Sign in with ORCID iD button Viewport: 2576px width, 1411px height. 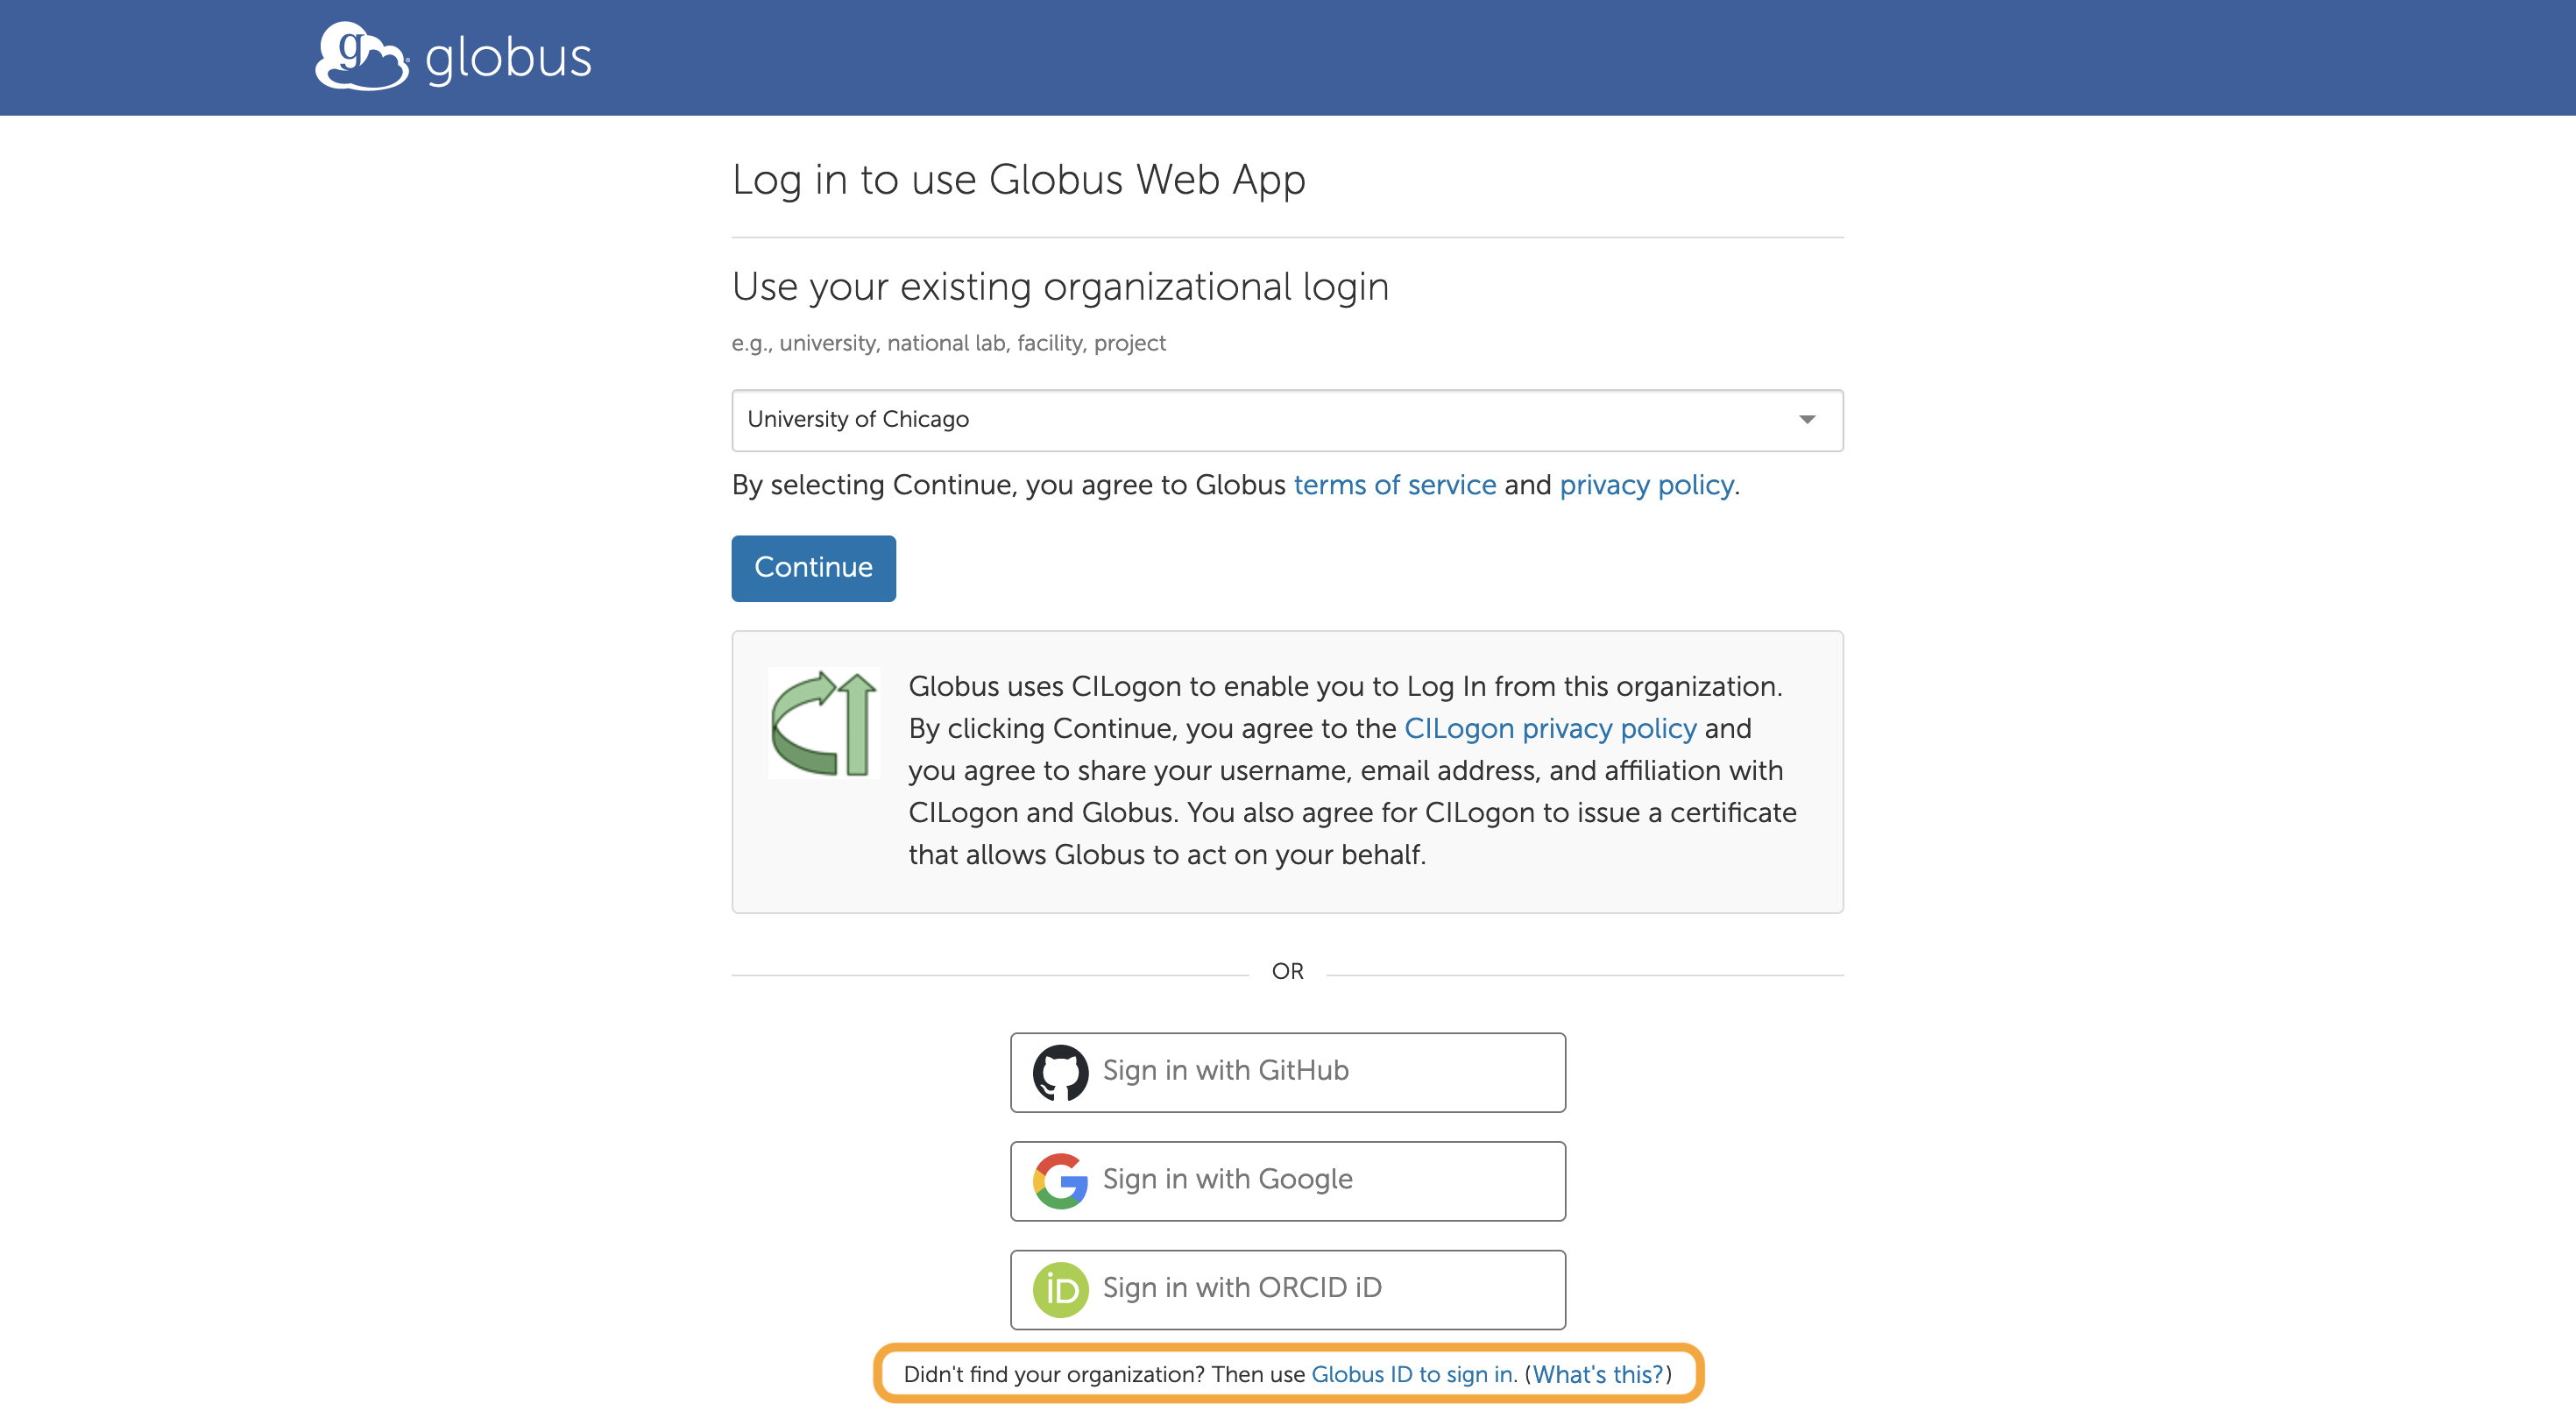1287,1289
